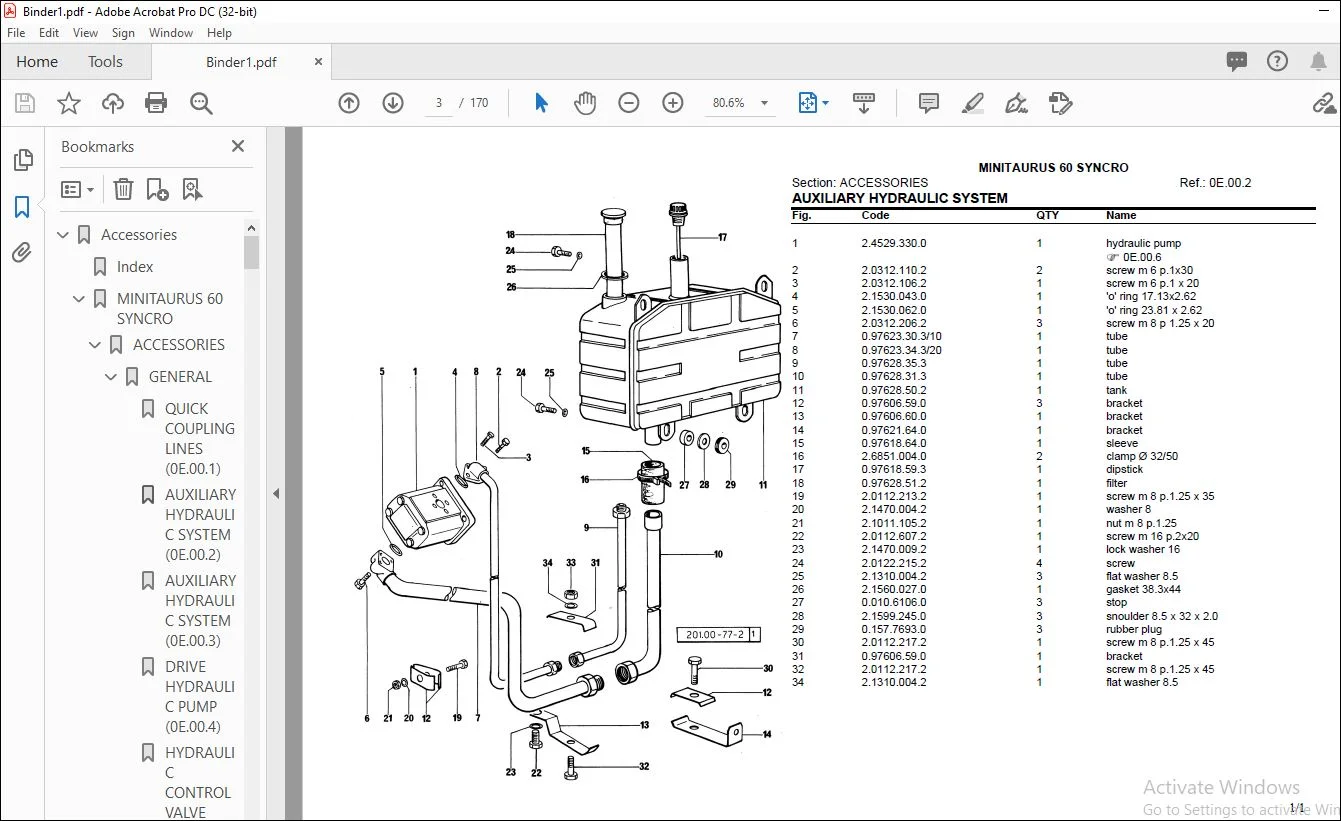This screenshot has height=821, width=1341.
Task: Select the Highlight text pen tool
Action: [x=972, y=103]
